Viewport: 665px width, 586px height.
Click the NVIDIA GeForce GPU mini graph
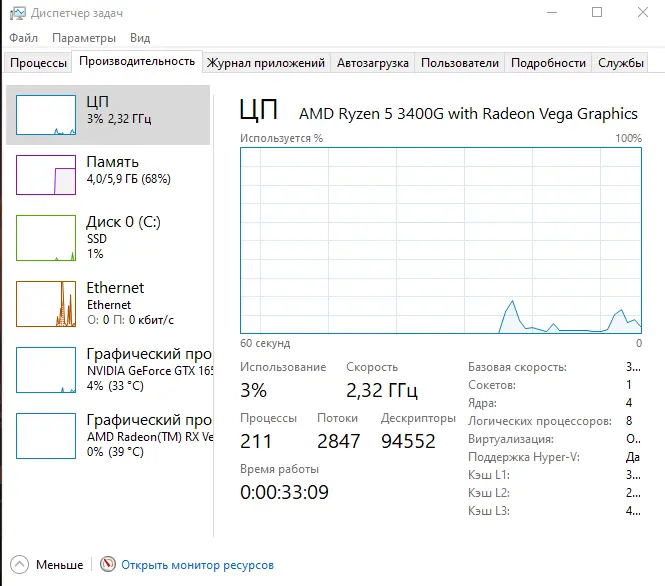[x=46, y=370]
